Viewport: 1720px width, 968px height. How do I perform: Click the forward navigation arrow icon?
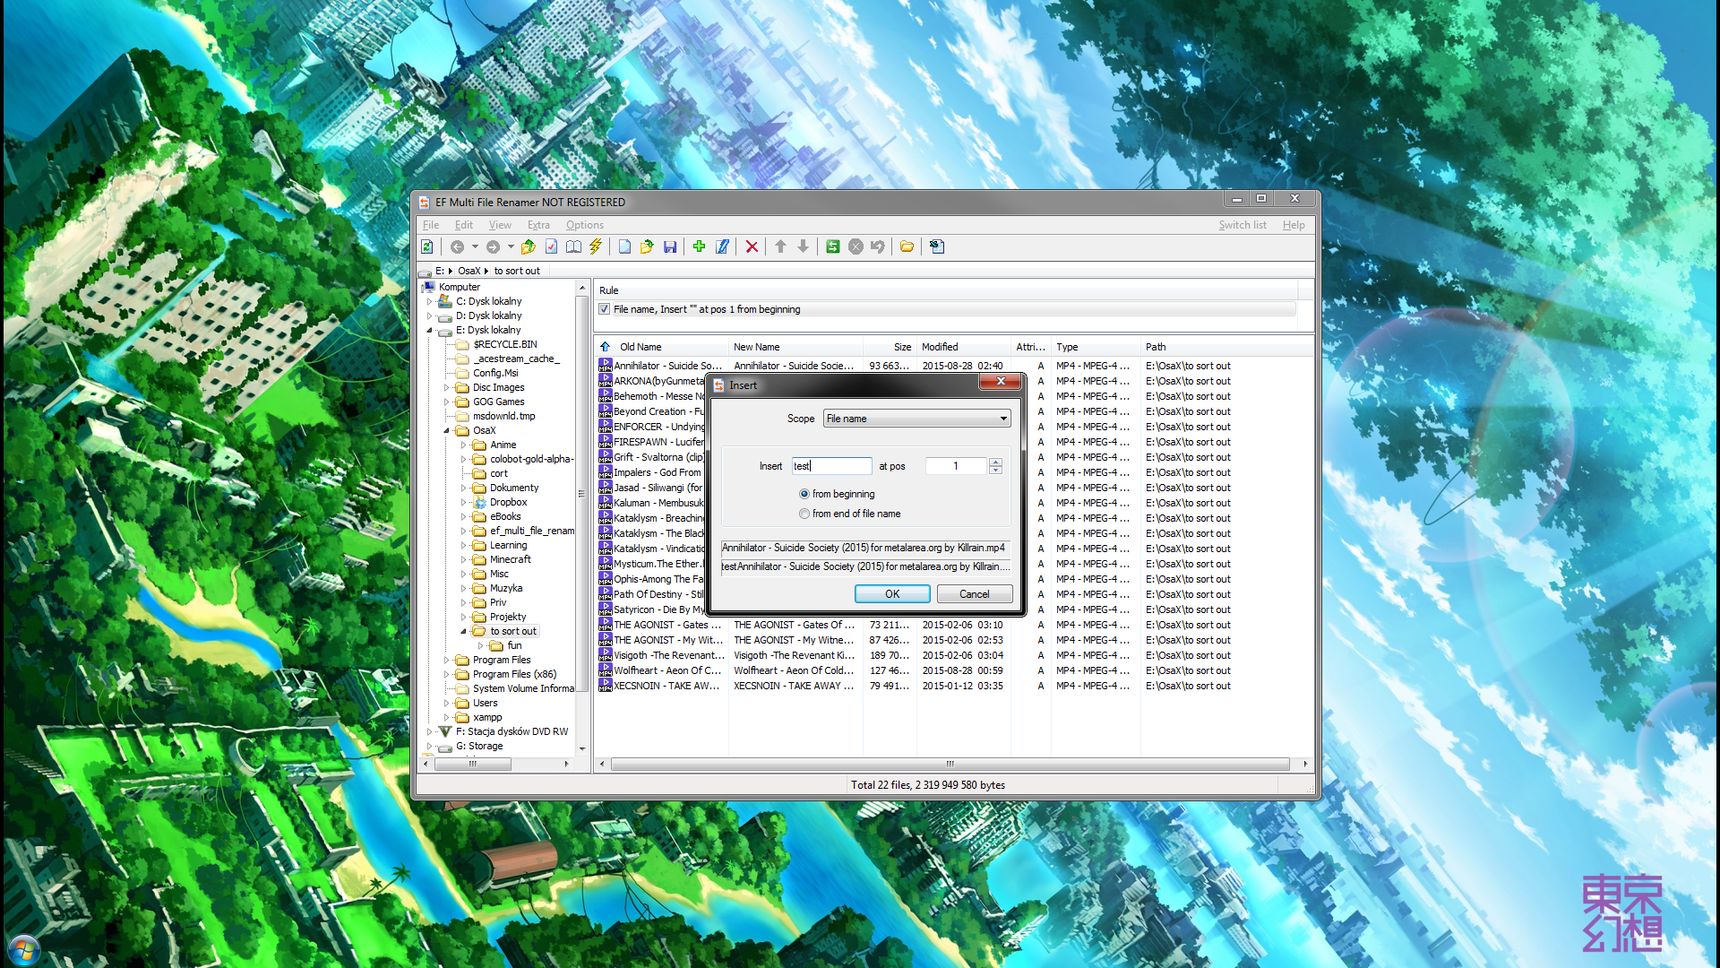493,247
